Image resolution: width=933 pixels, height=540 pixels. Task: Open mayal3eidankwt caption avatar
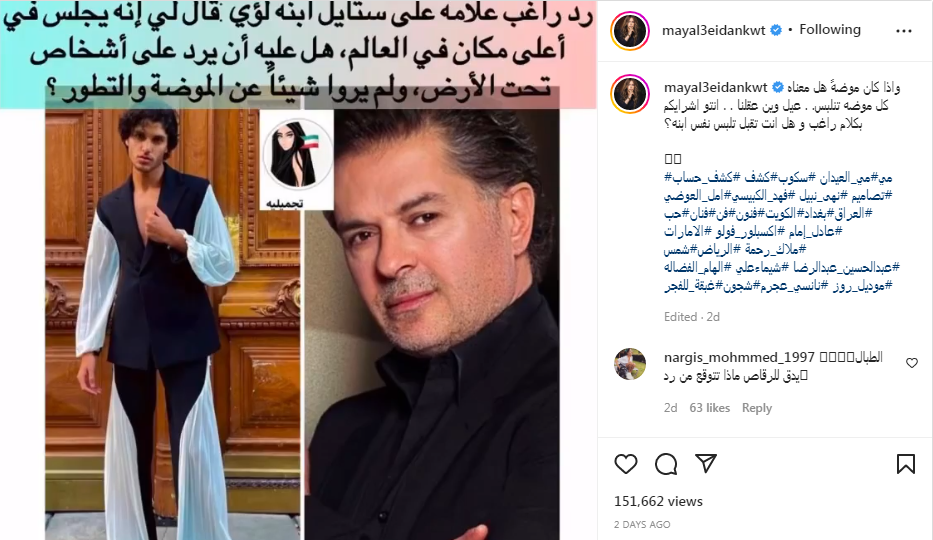630,94
